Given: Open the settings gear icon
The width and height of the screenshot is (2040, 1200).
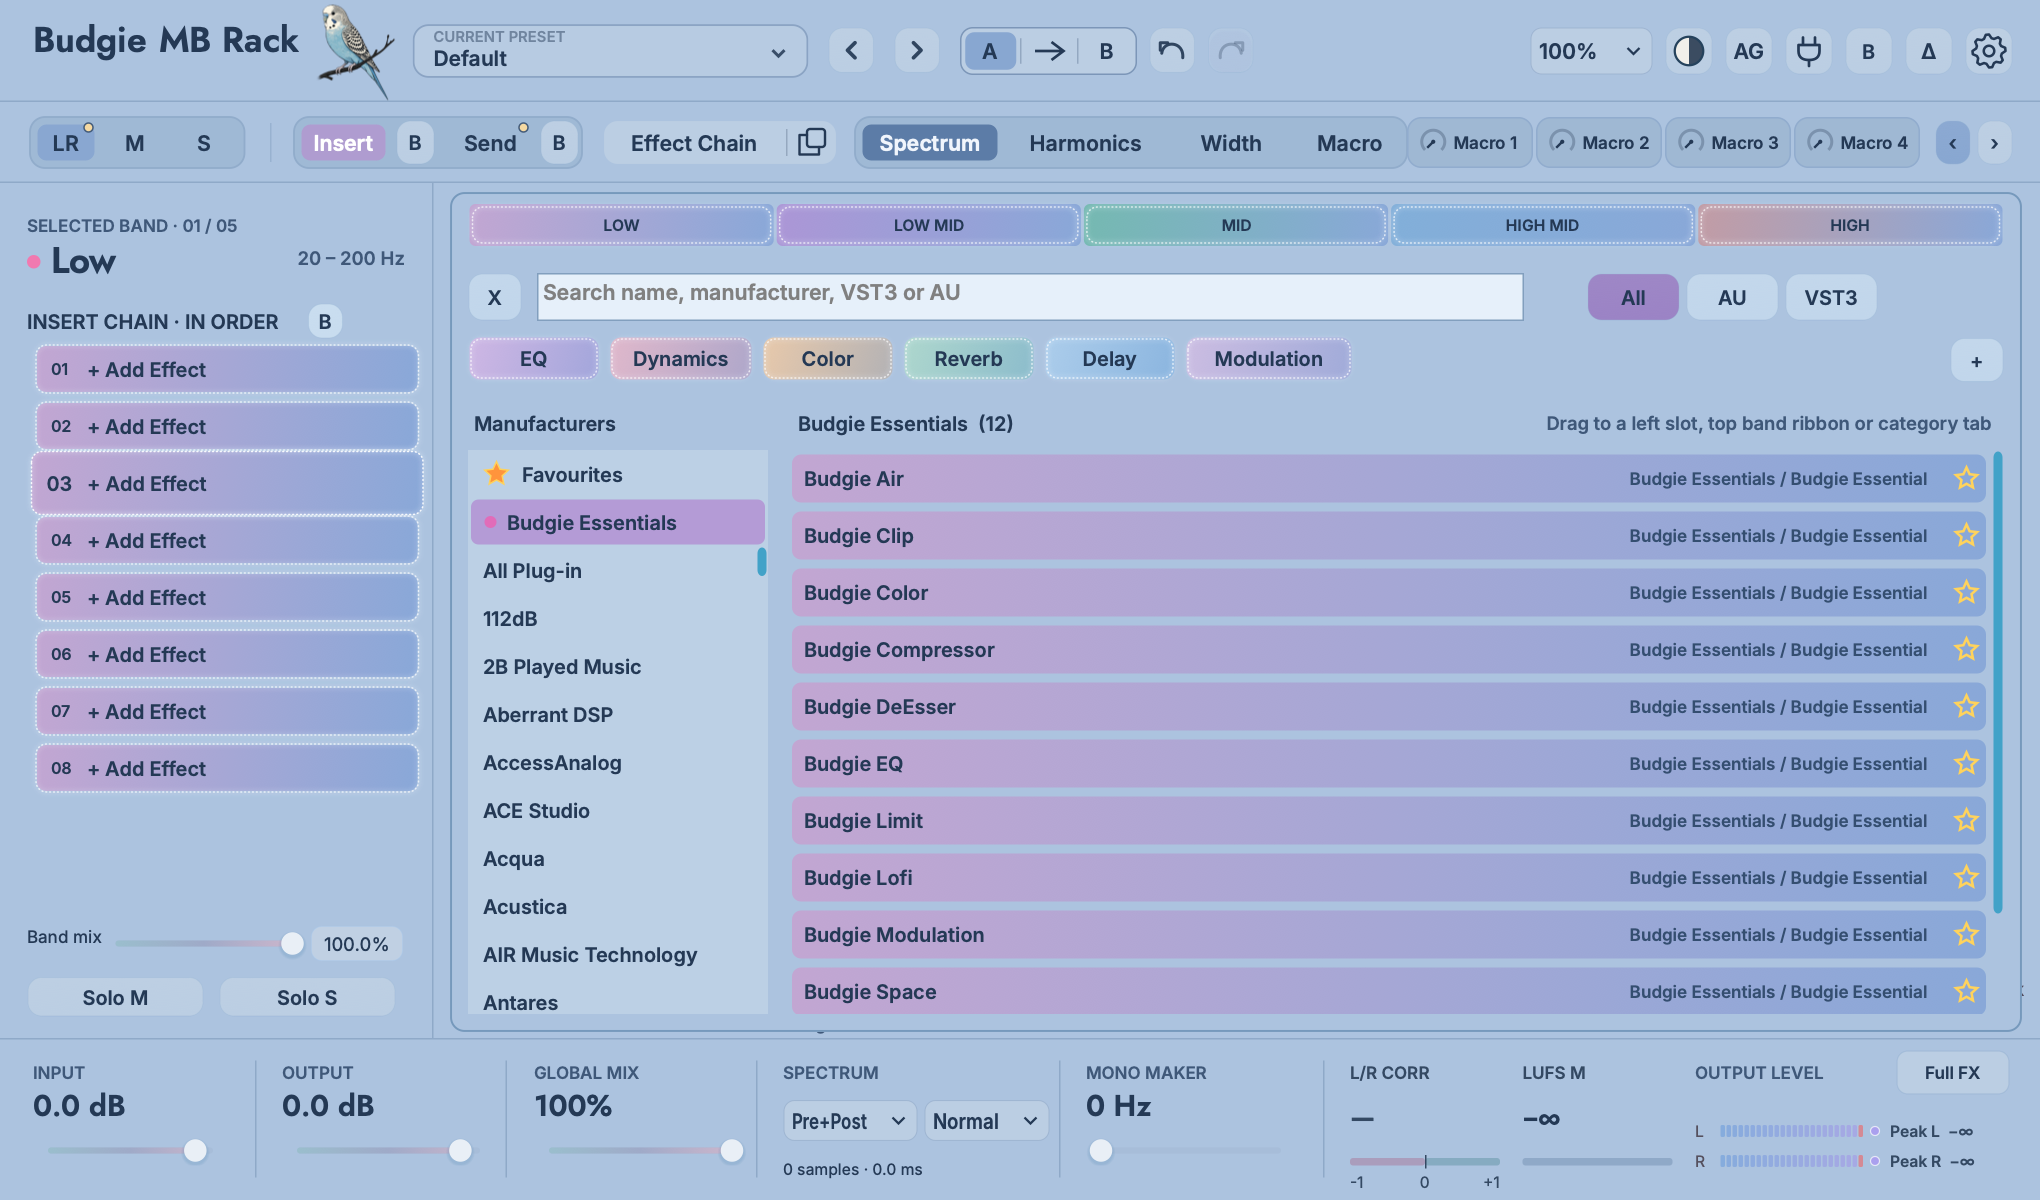Looking at the screenshot, I should coord(1988,51).
